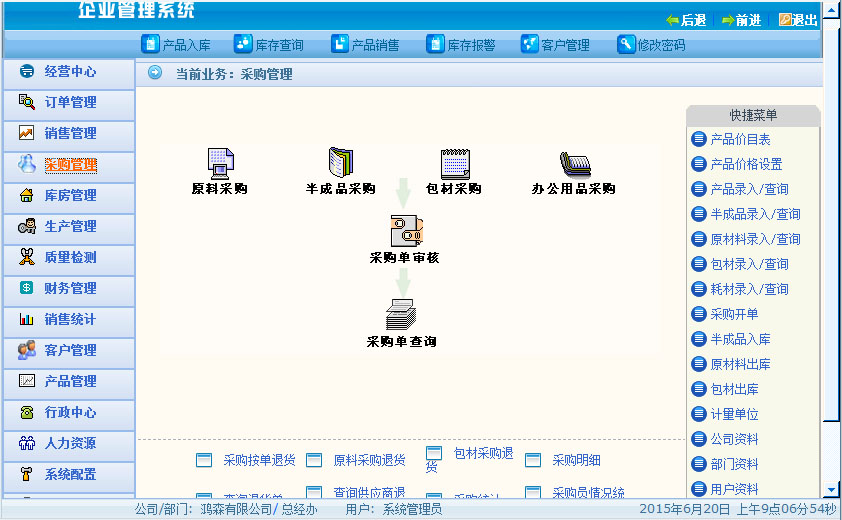Expand the 库房管理 sidebar section
This screenshot has width=842, height=520.
(x=69, y=196)
